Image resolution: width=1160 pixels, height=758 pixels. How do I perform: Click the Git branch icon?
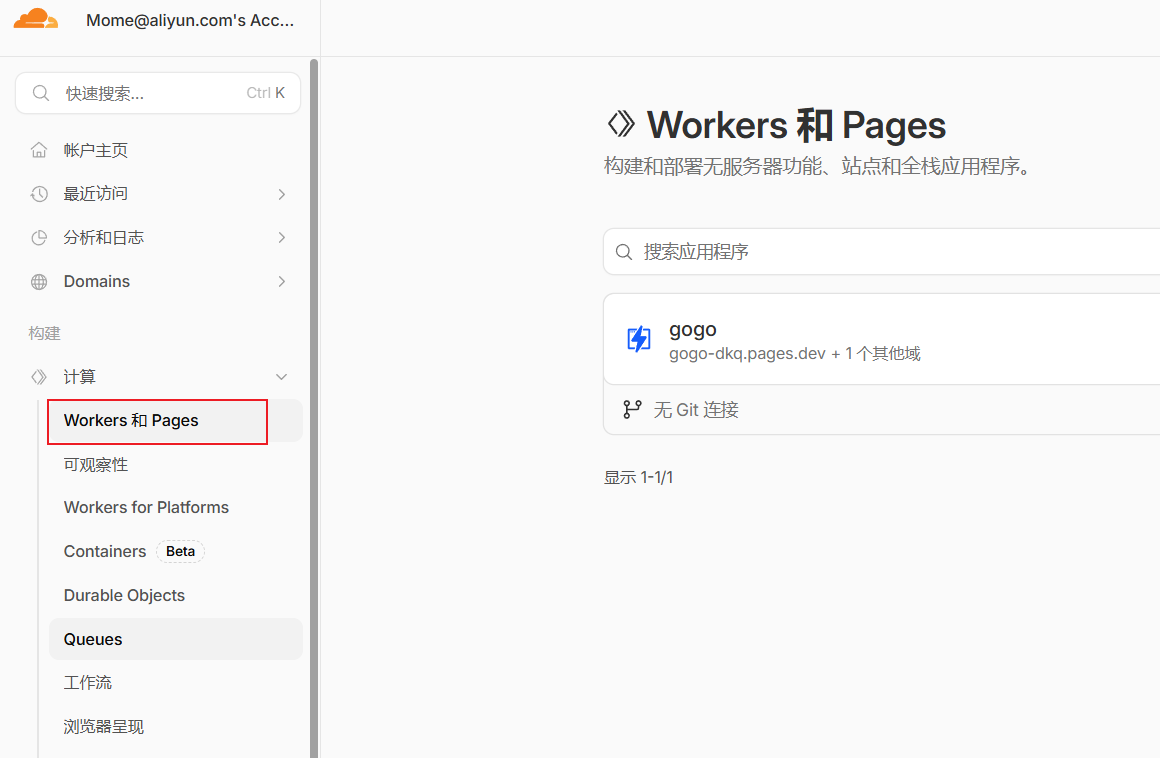click(x=632, y=409)
